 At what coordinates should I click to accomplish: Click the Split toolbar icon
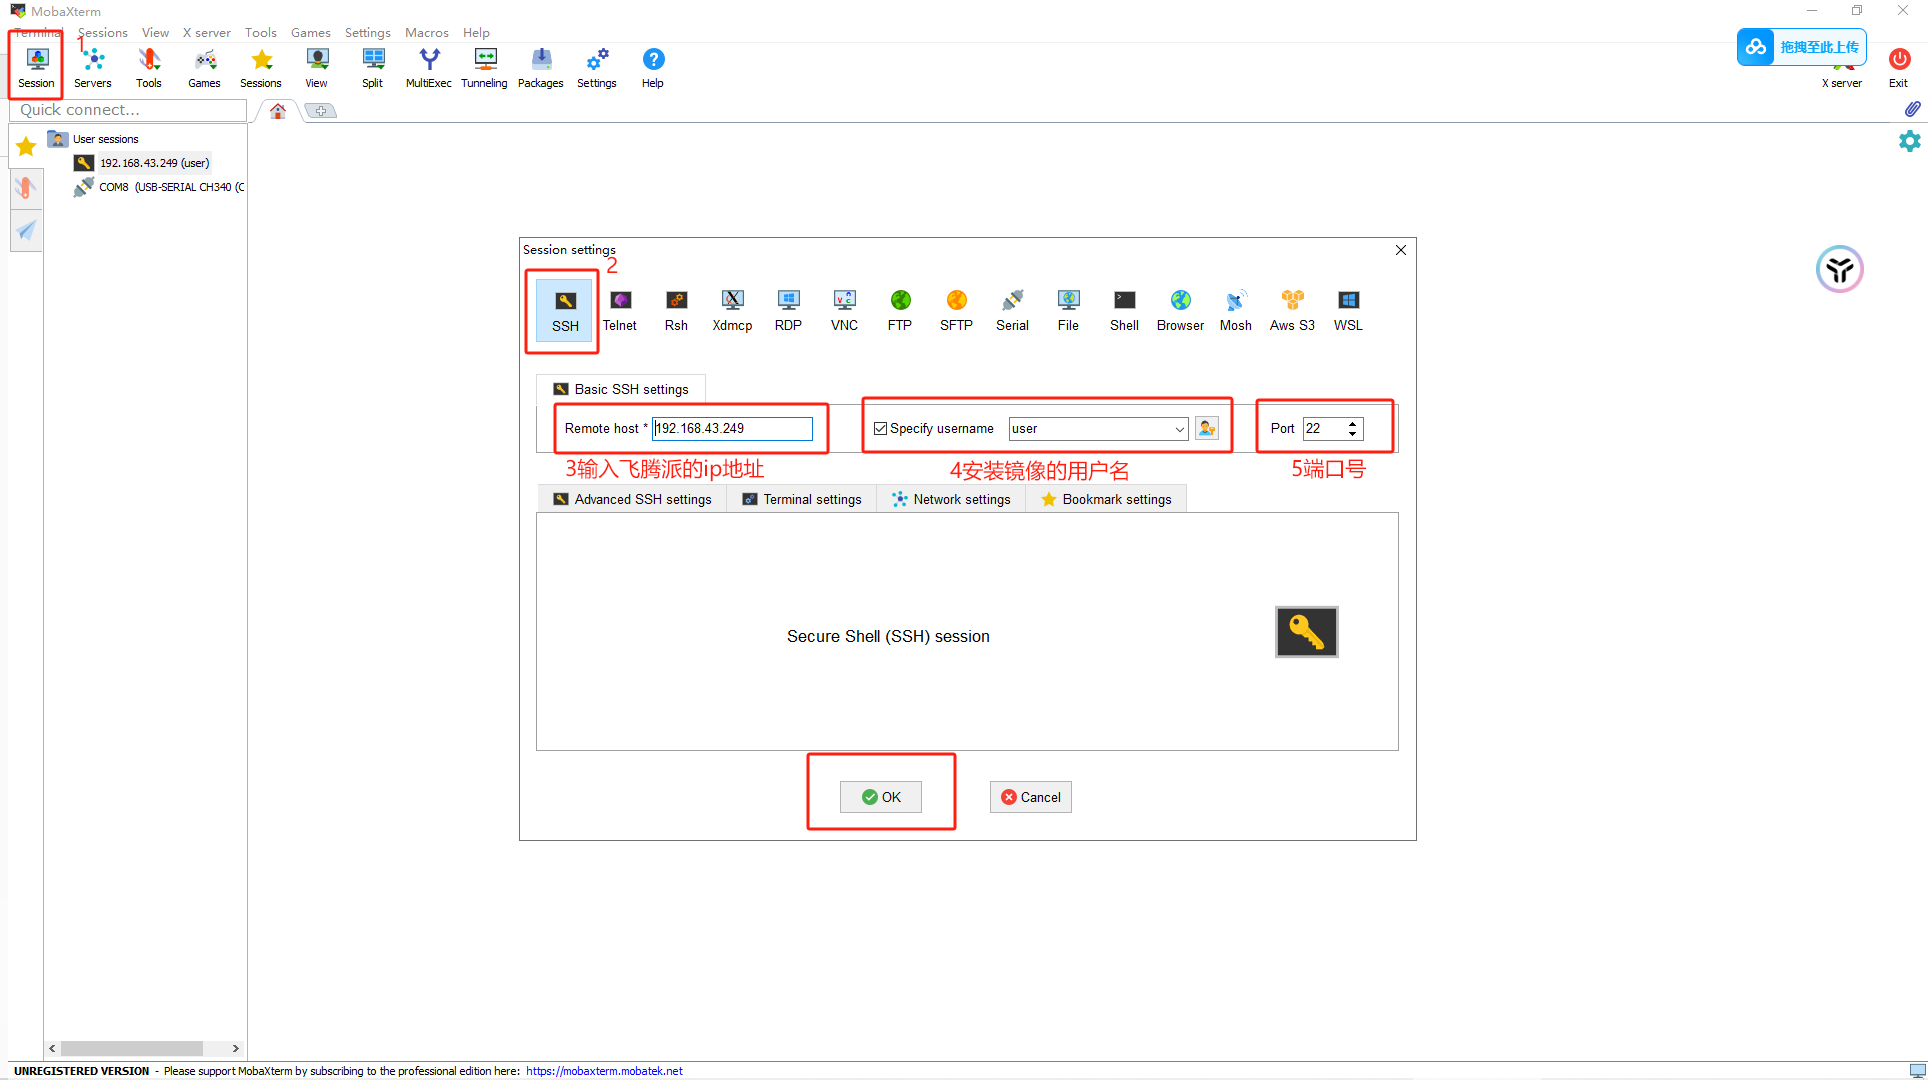pos(373,68)
